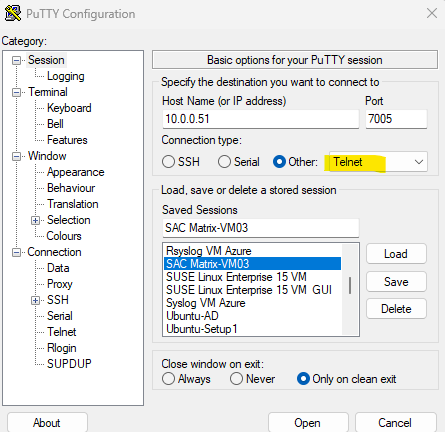Click the Load session button

click(x=396, y=254)
